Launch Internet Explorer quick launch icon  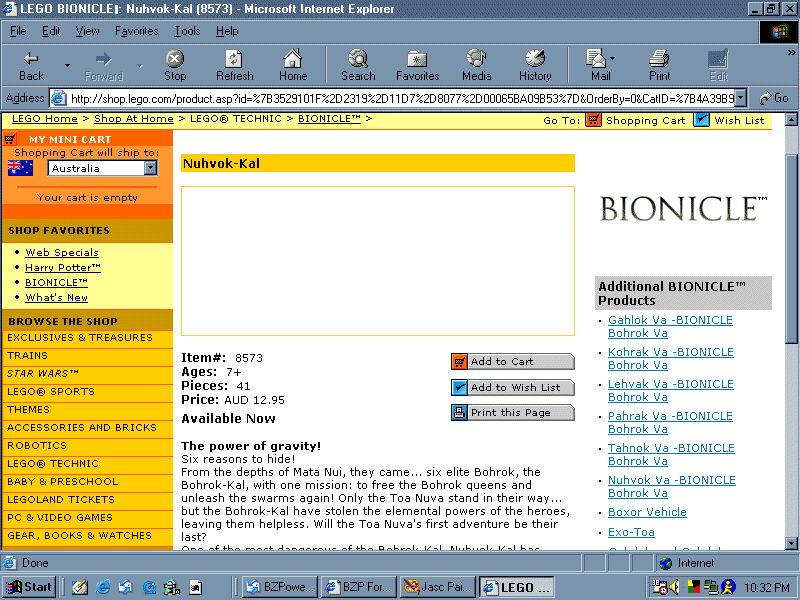103,588
